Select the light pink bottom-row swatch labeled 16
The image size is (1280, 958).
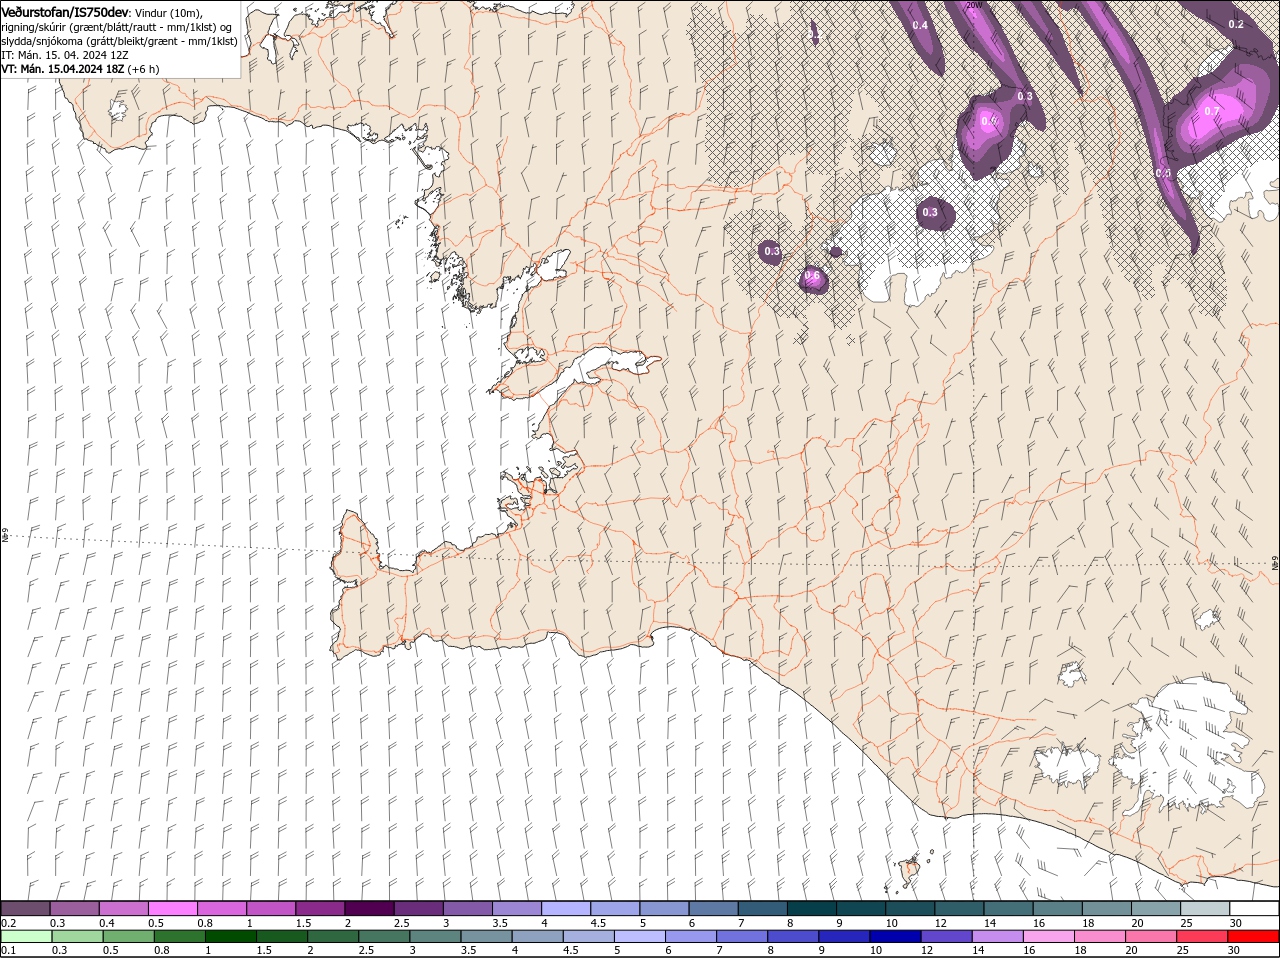pyautogui.click(x=1050, y=936)
